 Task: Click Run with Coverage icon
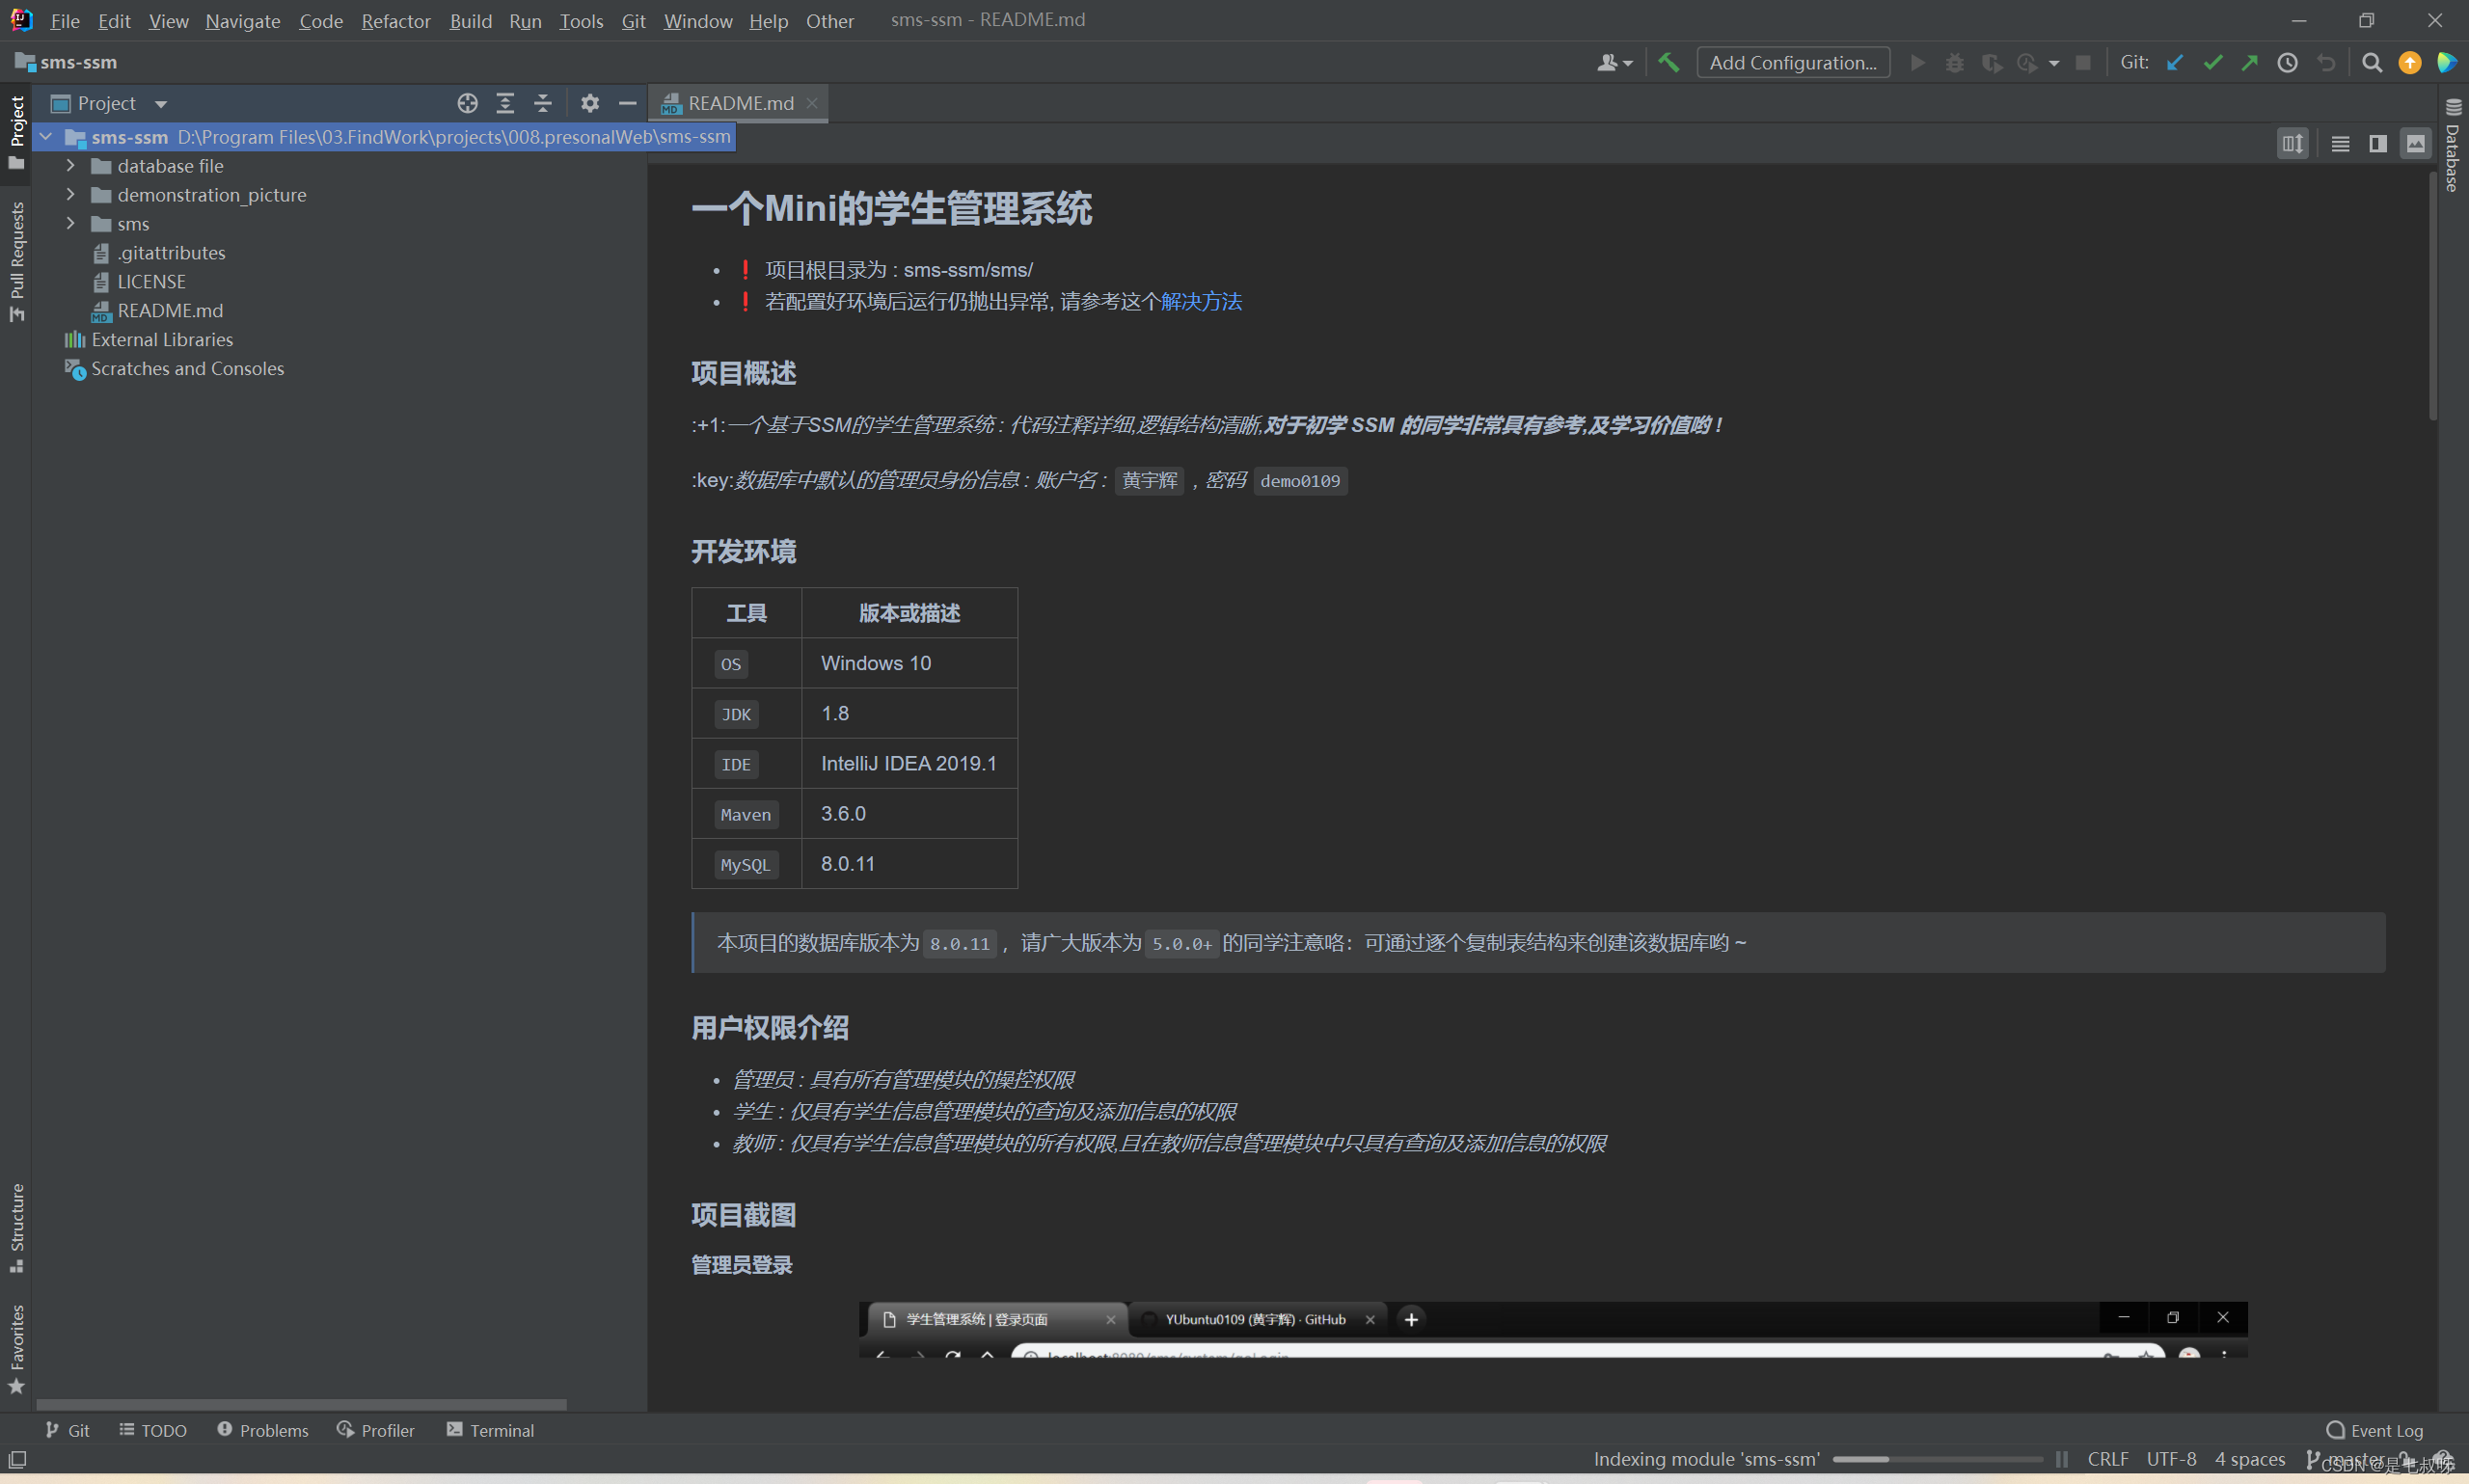point(1991,62)
